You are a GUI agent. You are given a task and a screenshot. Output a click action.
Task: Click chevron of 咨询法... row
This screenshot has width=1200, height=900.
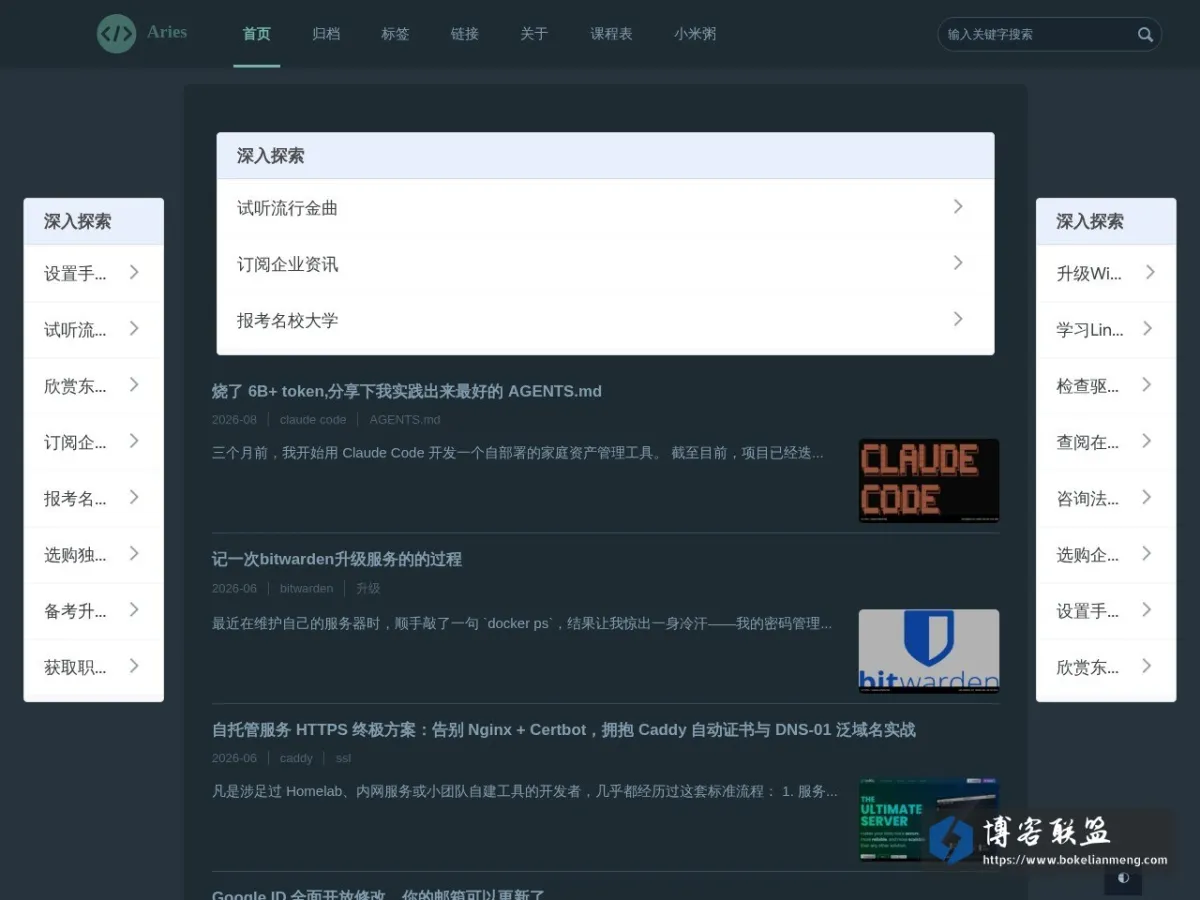pyautogui.click(x=1149, y=498)
